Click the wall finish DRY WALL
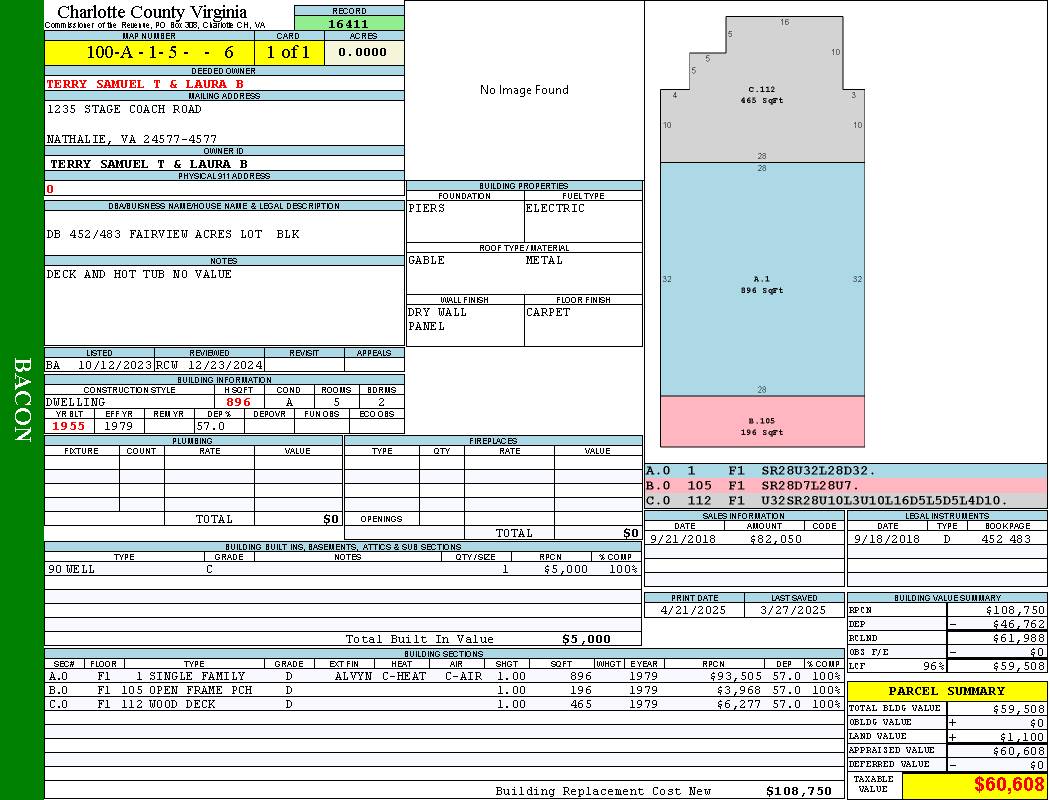This screenshot has height=800, width=1050. pyautogui.click(x=437, y=313)
